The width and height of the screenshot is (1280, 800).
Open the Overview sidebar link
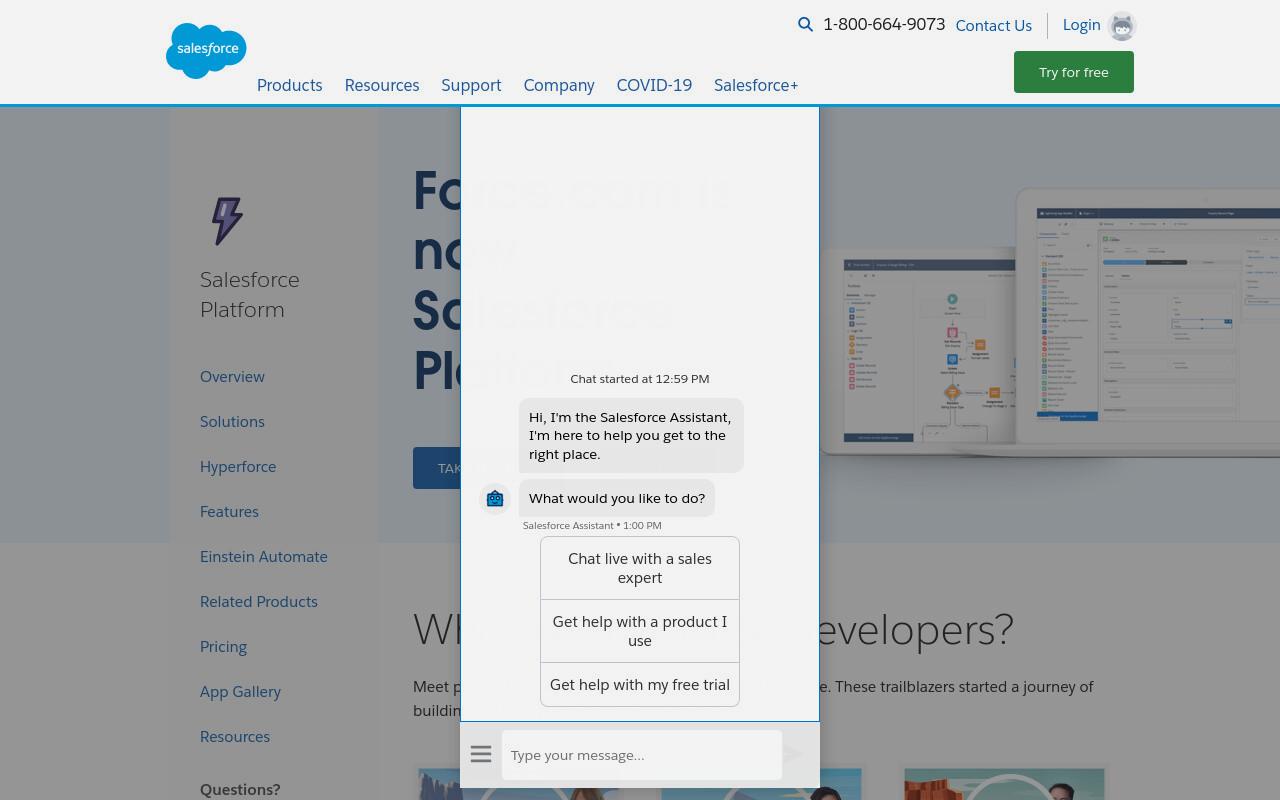(232, 377)
